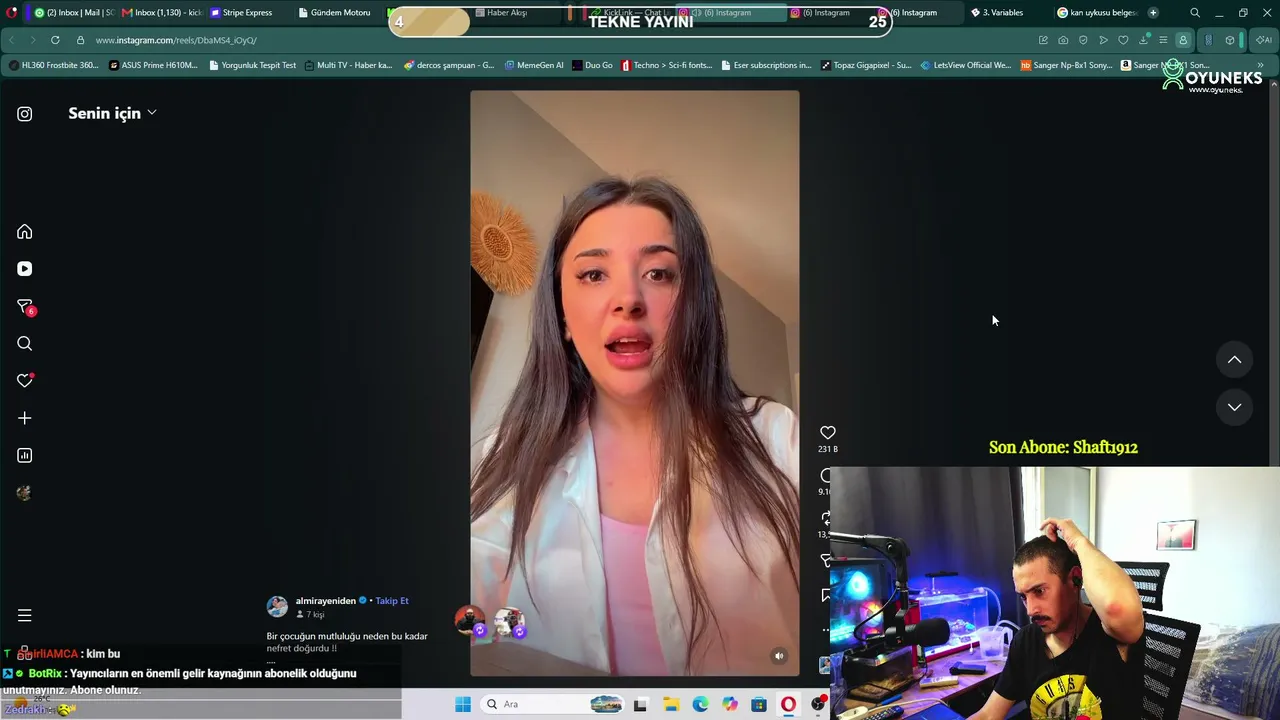Open Copilot from the taskbar
The height and width of the screenshot is (720, 1280).
pyautogui.click(x=730, y=704)
